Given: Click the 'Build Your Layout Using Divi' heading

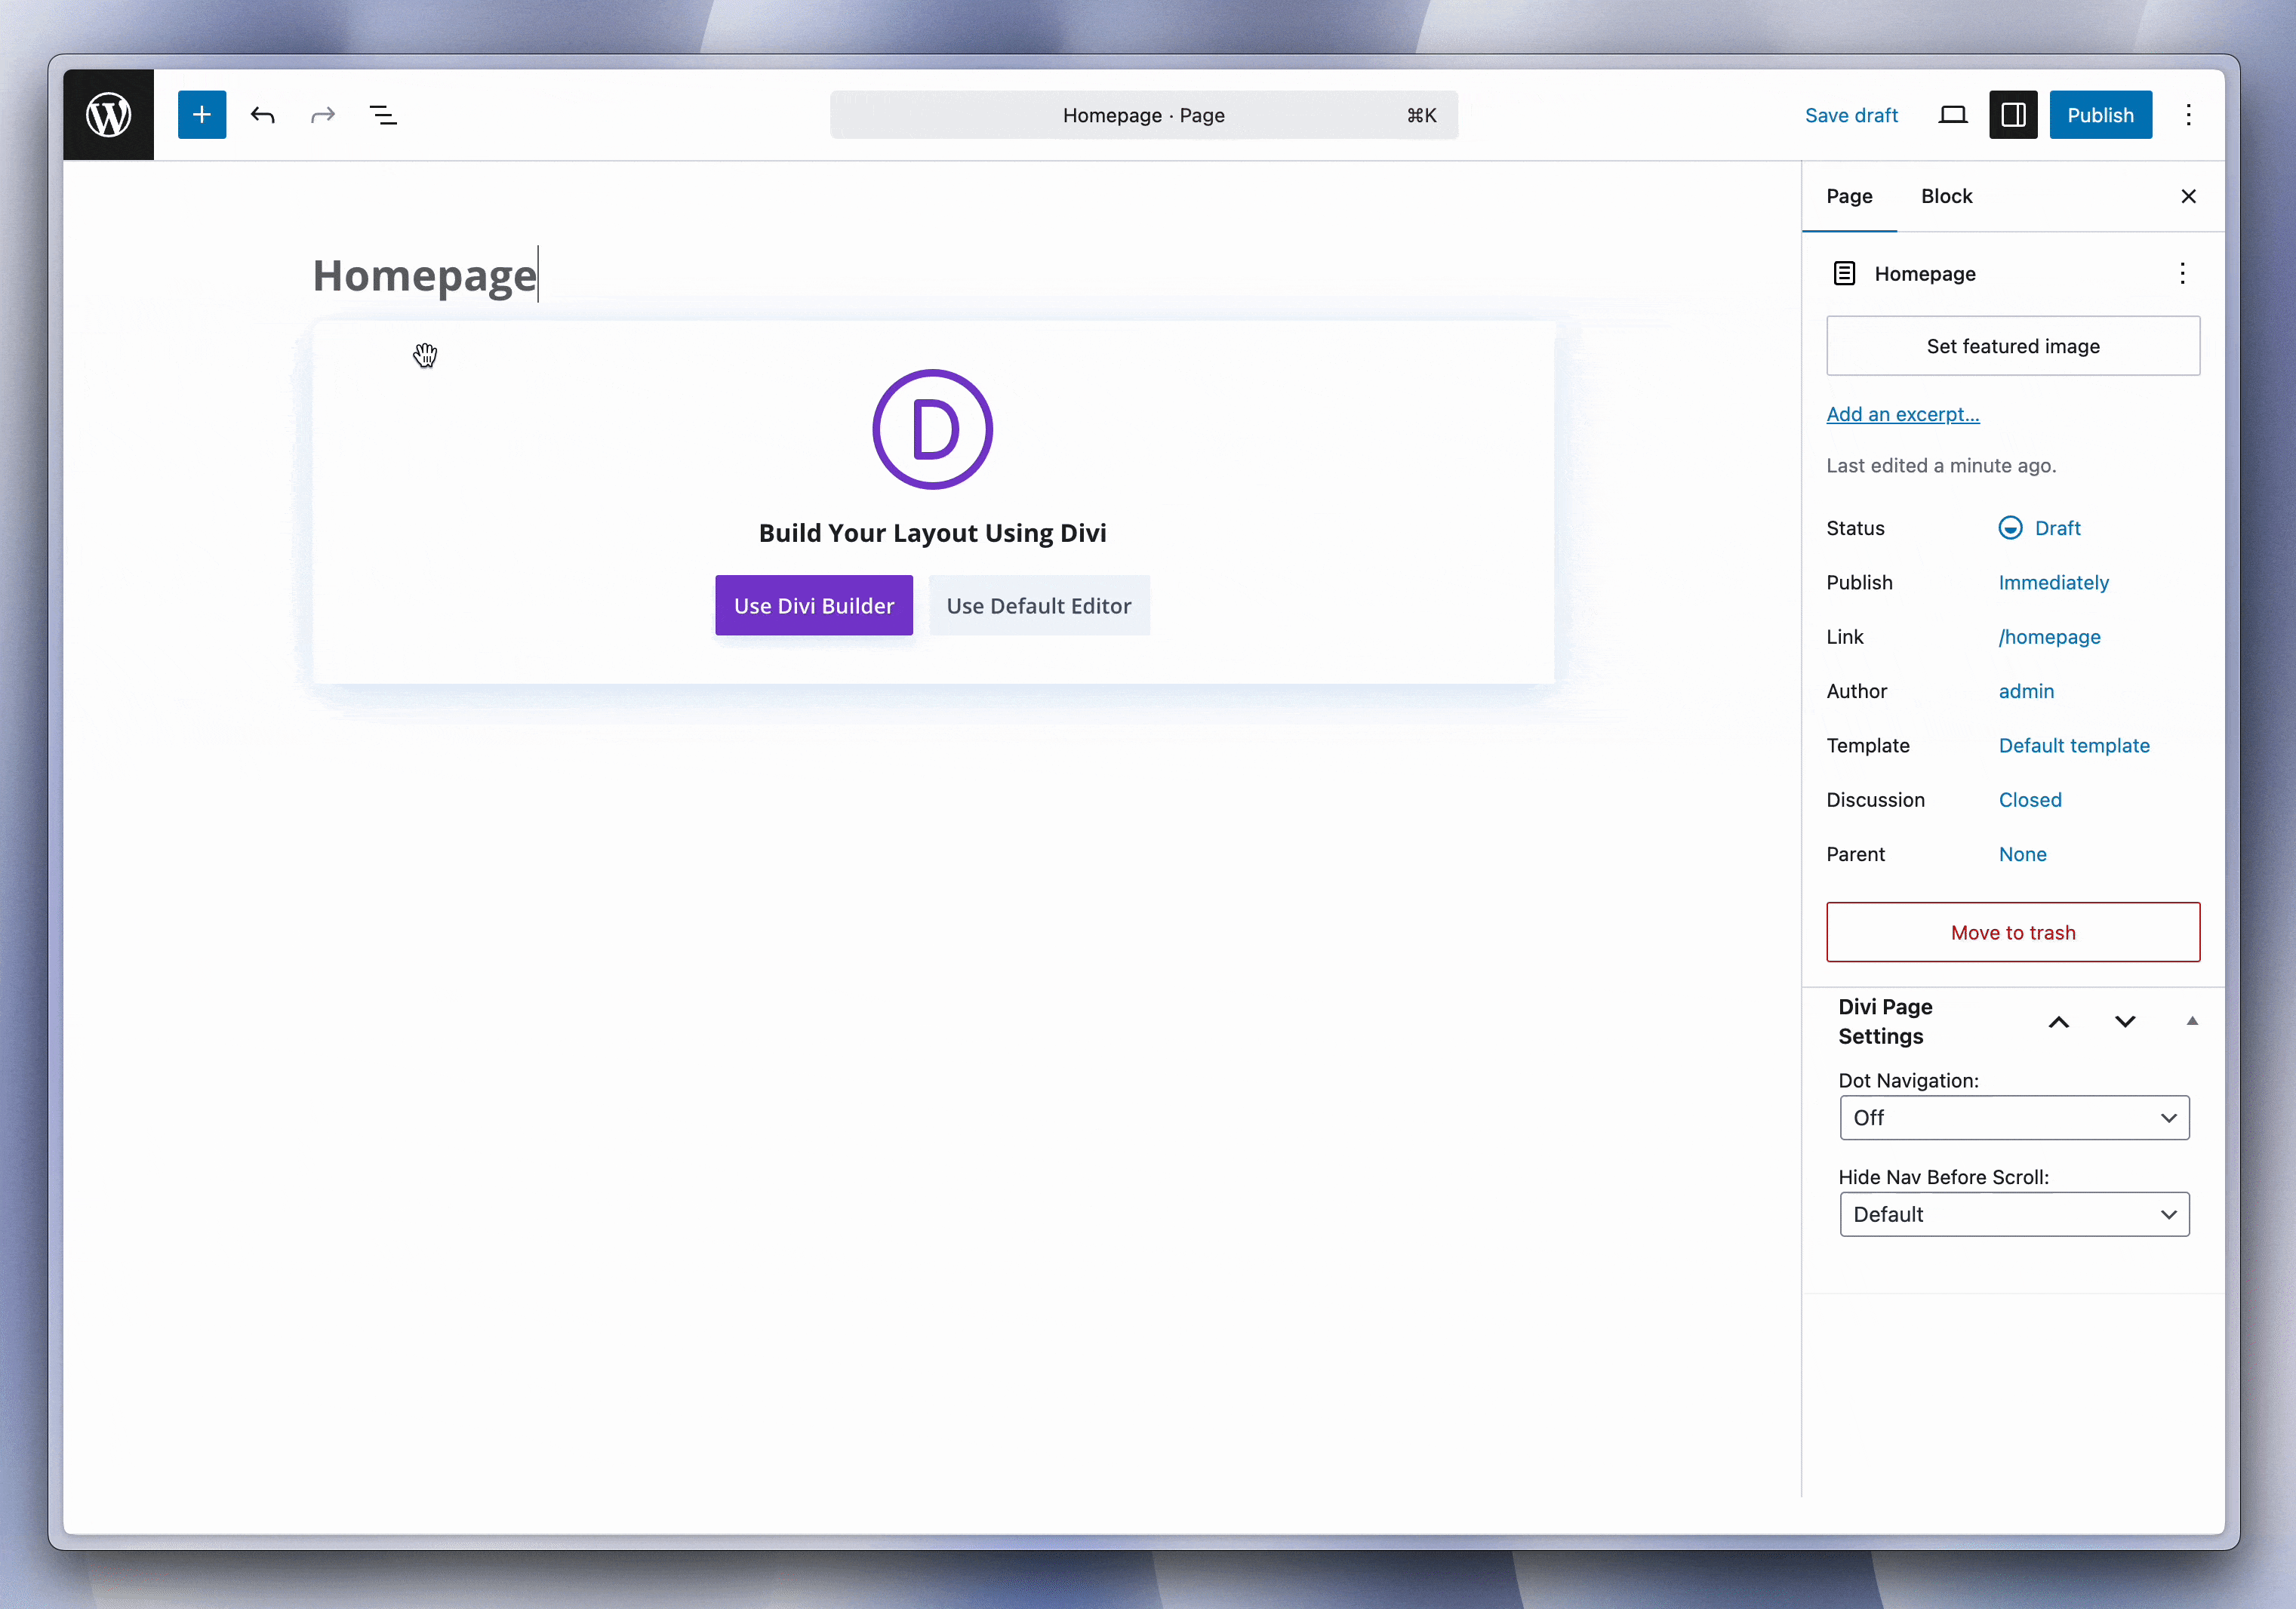Looking at the screenshot, I should pos(932,533).
